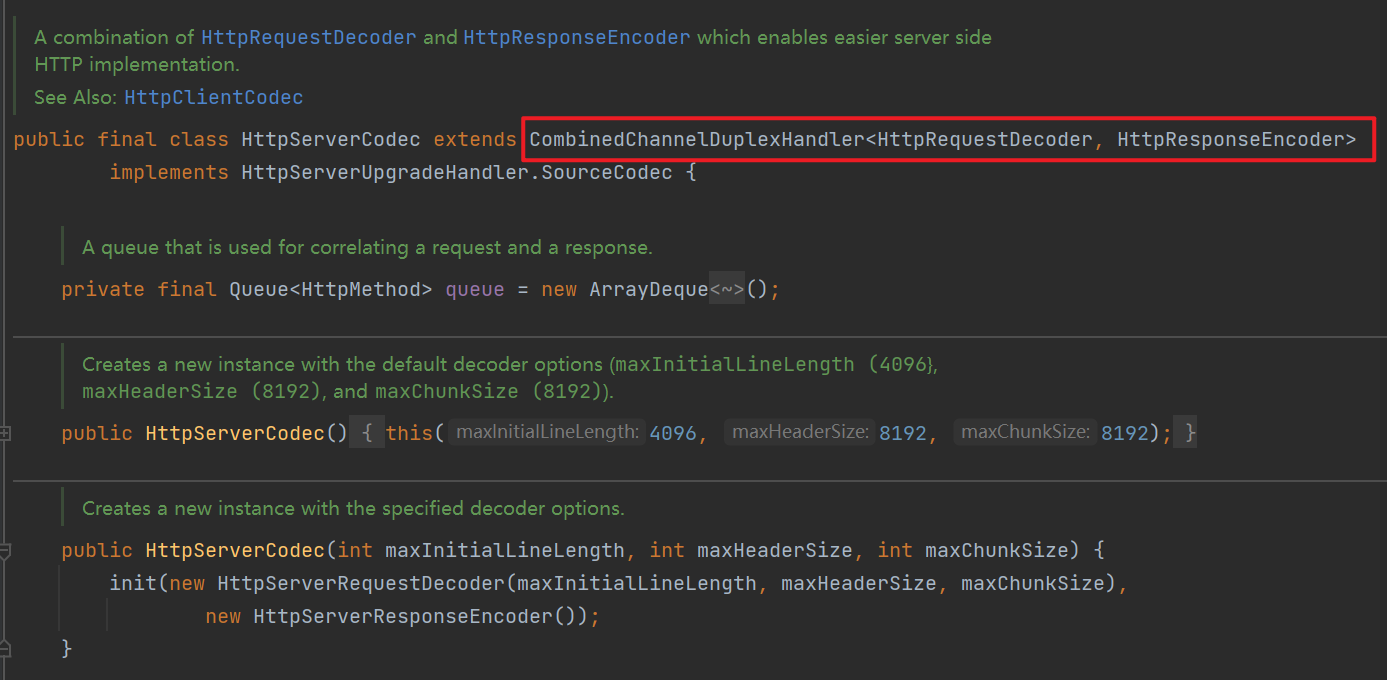Viewport: 1387px width, 680px height.
Task: Expand the folded no-arg HttpServerCodec constructor in gutter
Action: point(5,433)
